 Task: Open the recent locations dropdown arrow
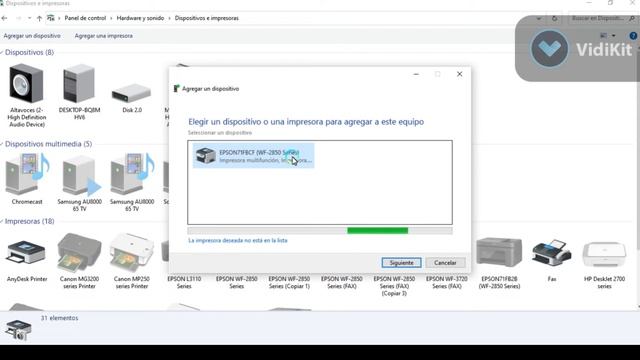pyautogui.click(x=29, y=18)
